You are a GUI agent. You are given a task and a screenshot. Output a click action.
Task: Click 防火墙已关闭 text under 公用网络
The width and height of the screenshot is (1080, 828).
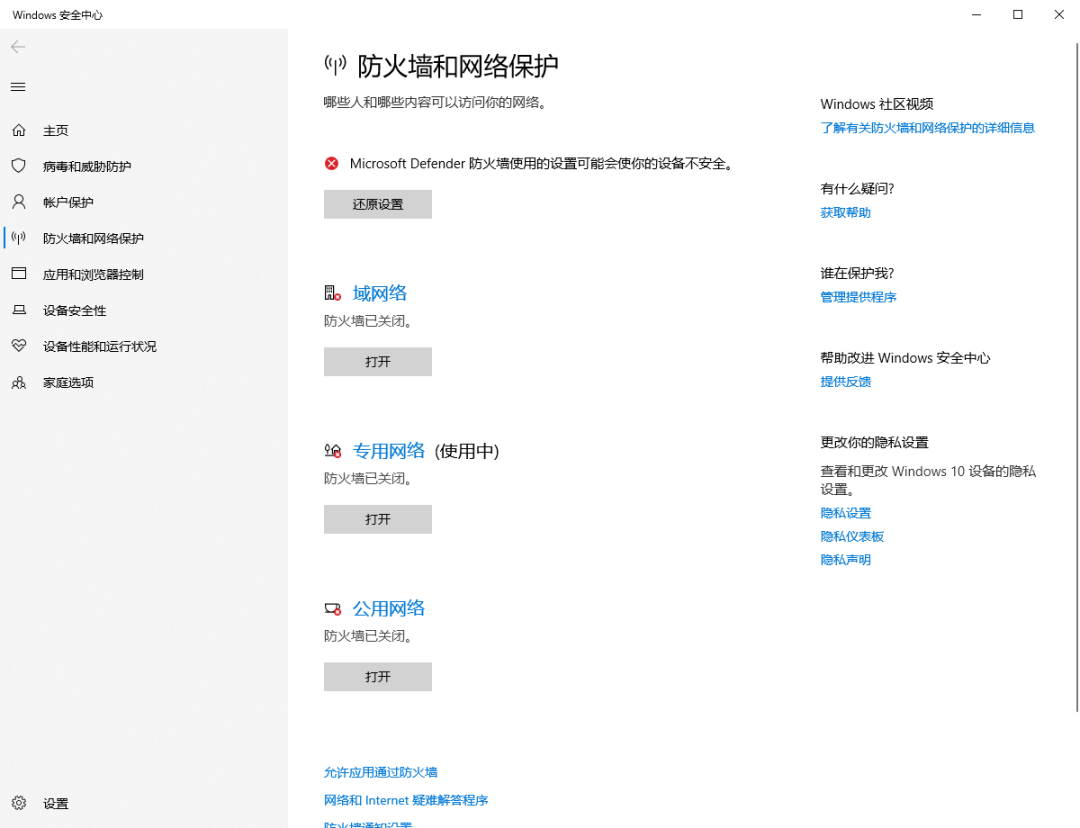(368, 636)
